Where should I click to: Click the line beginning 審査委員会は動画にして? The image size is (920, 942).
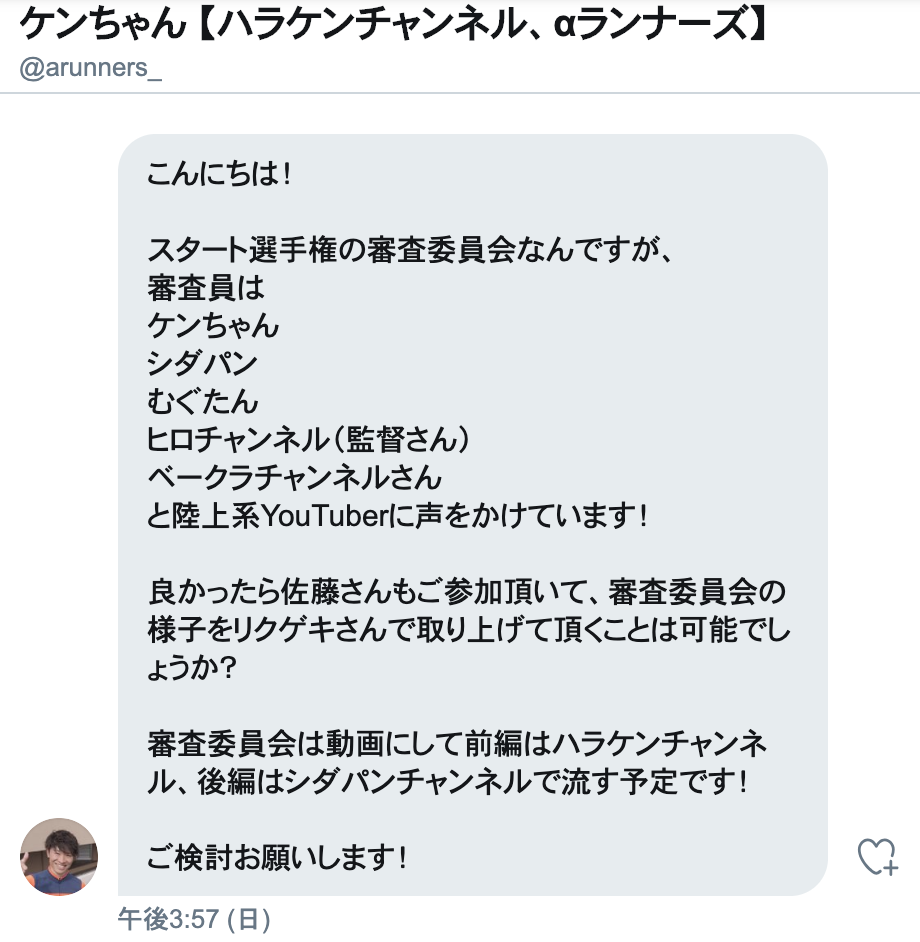(457, 744)
